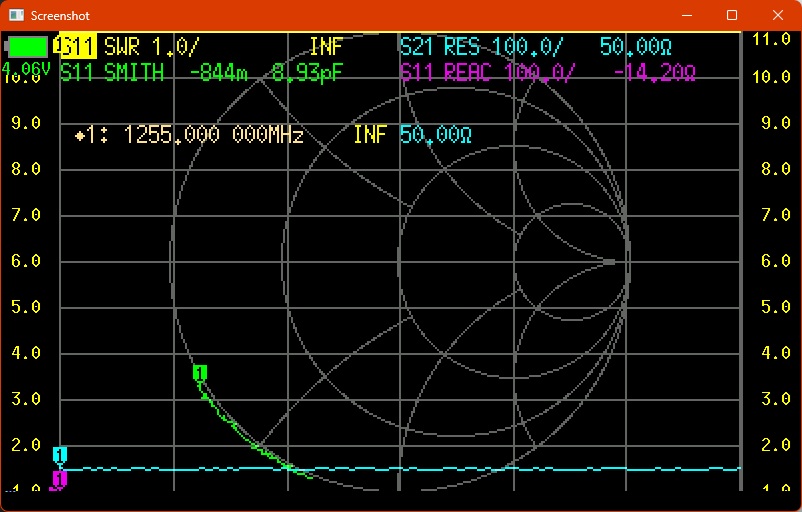This screenshot has height=512, width=802.
Task: Click the yellow-highlighted S11 trace badge
Action: pyautogui.click(x=76, y=46)
